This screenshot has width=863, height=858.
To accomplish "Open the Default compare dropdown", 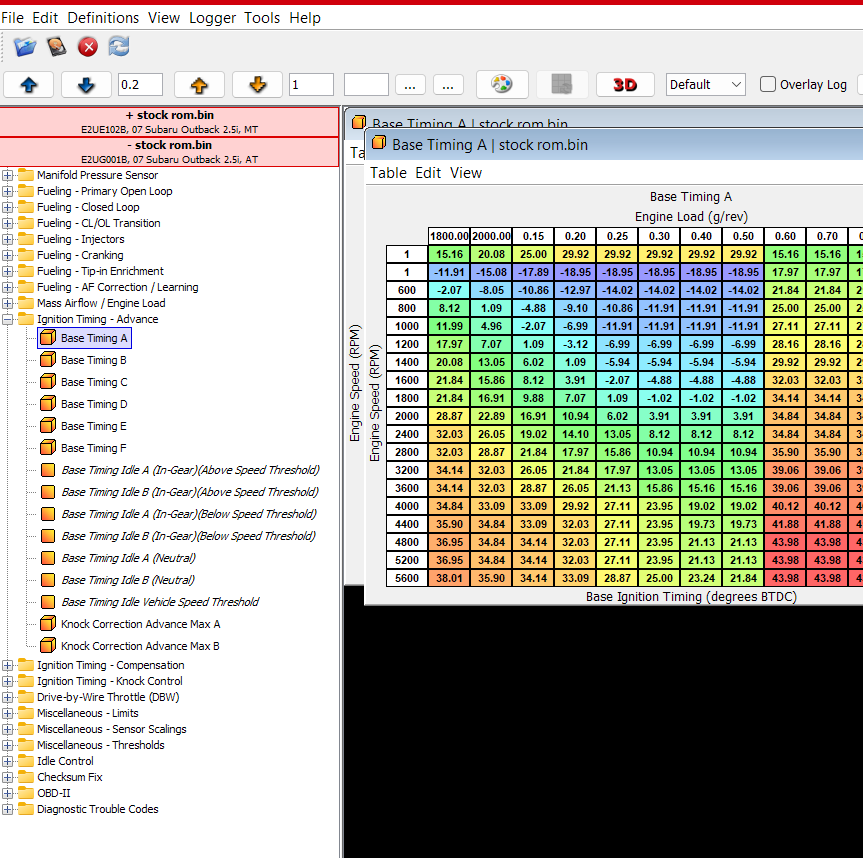I will tap(706, 85).
